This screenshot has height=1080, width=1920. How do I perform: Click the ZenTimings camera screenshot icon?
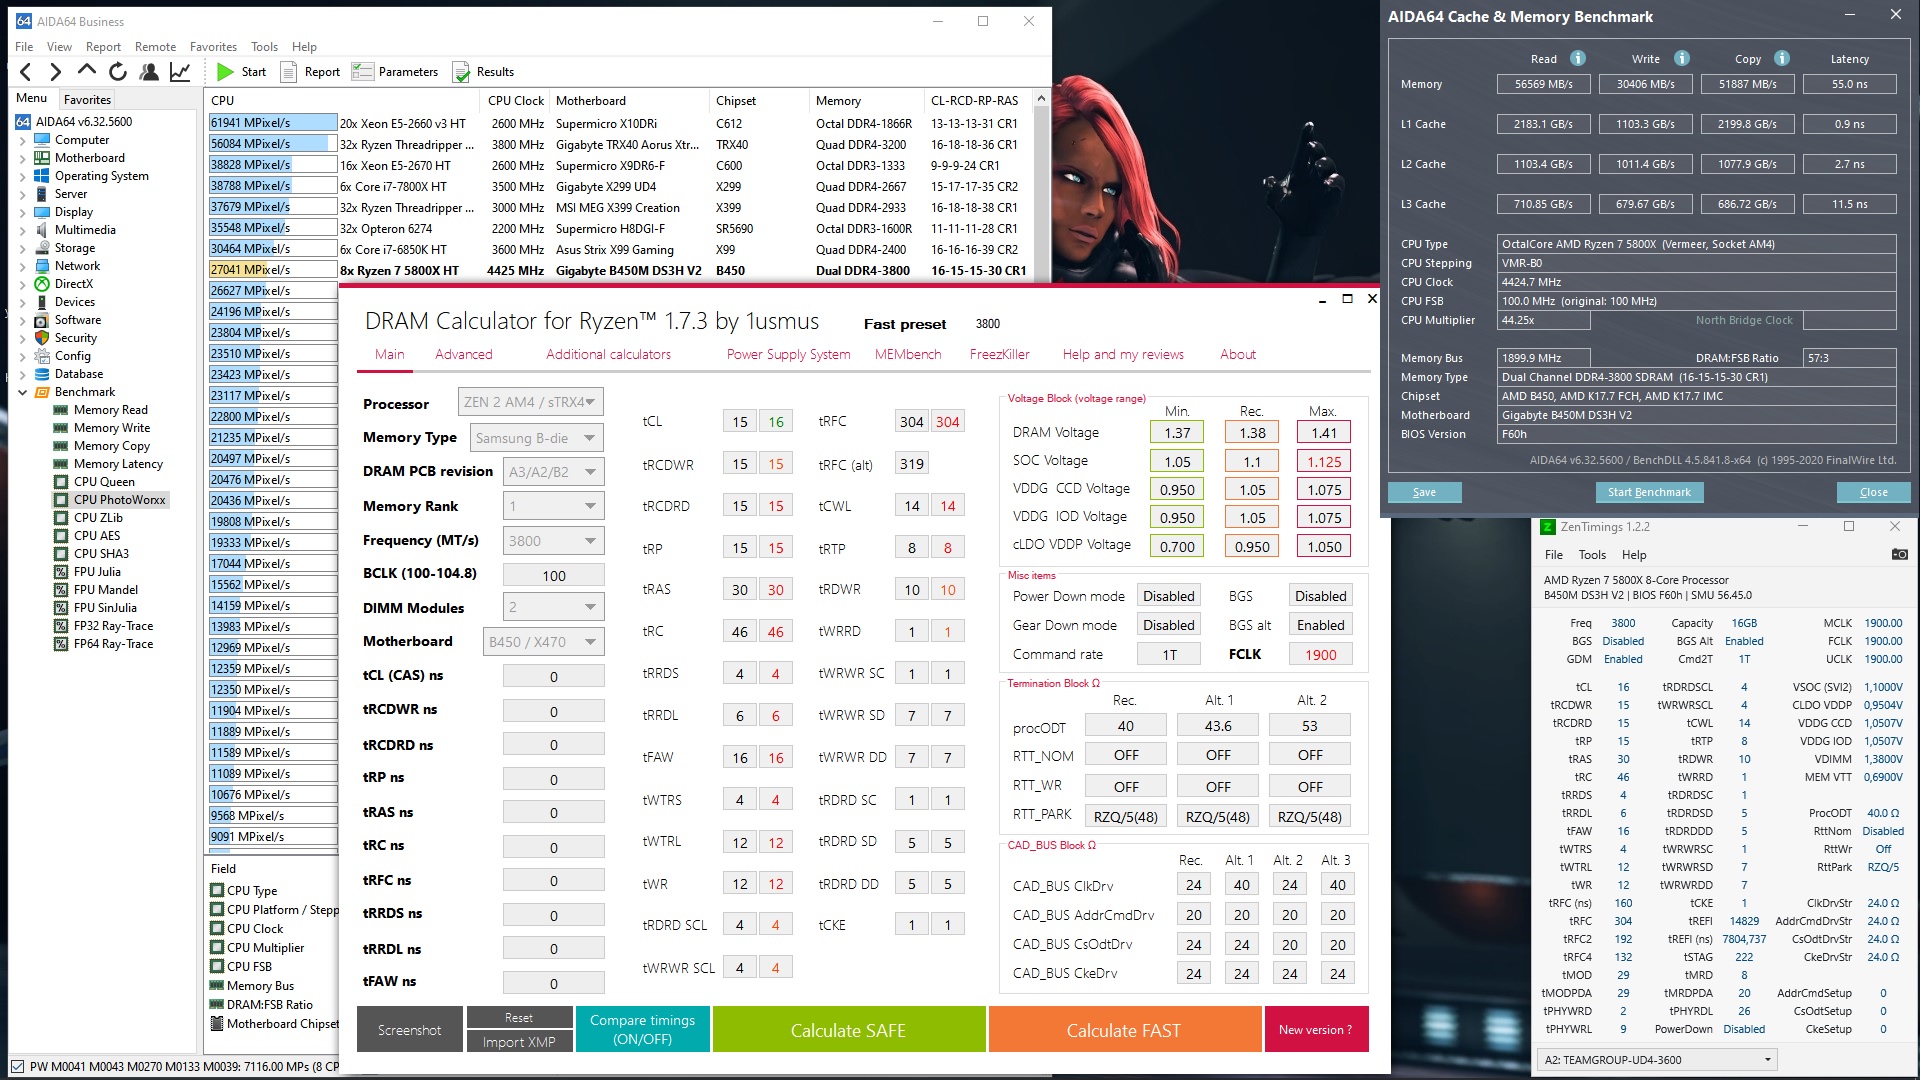[1899, 554]
